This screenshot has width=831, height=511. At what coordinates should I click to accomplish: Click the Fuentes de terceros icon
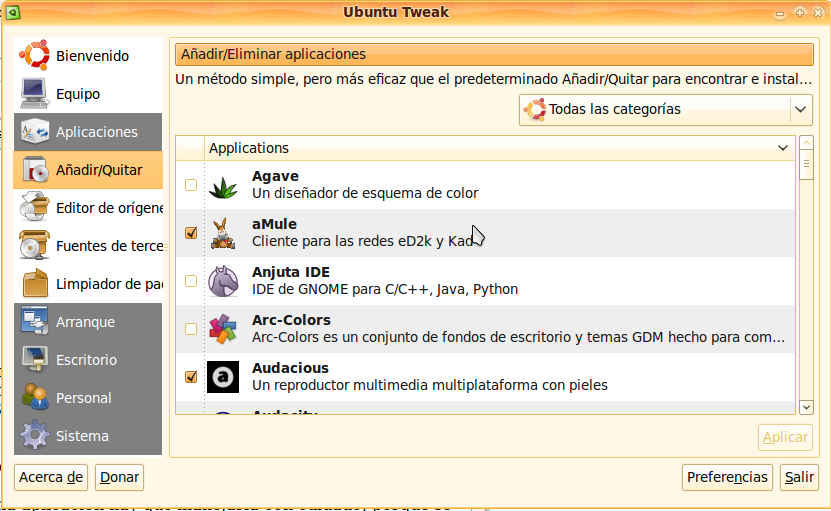coord(34,245)
